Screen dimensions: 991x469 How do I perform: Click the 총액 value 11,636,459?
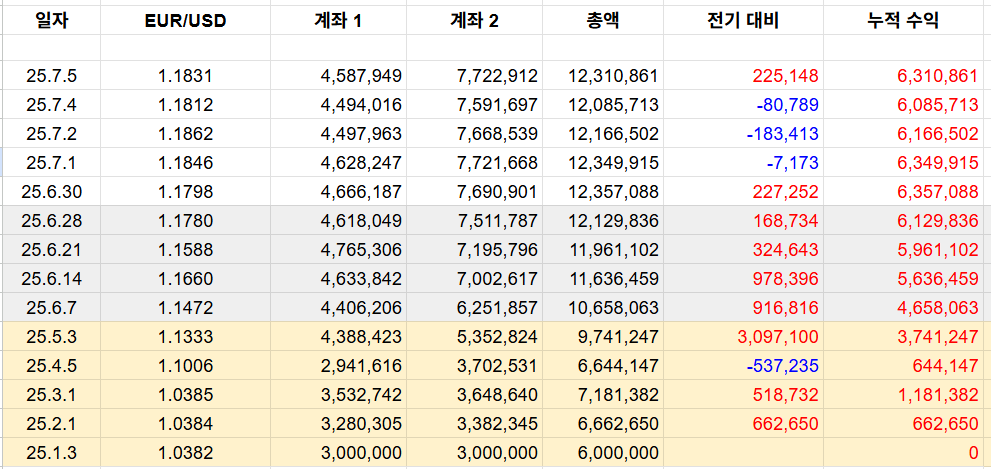(602, 279)
